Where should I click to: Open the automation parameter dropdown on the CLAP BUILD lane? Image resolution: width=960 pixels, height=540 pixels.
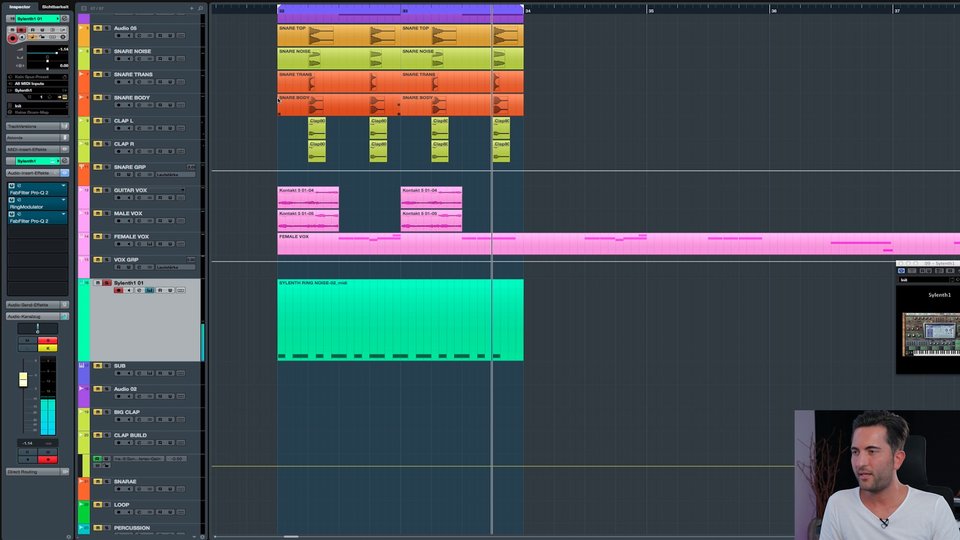(139, 459)
